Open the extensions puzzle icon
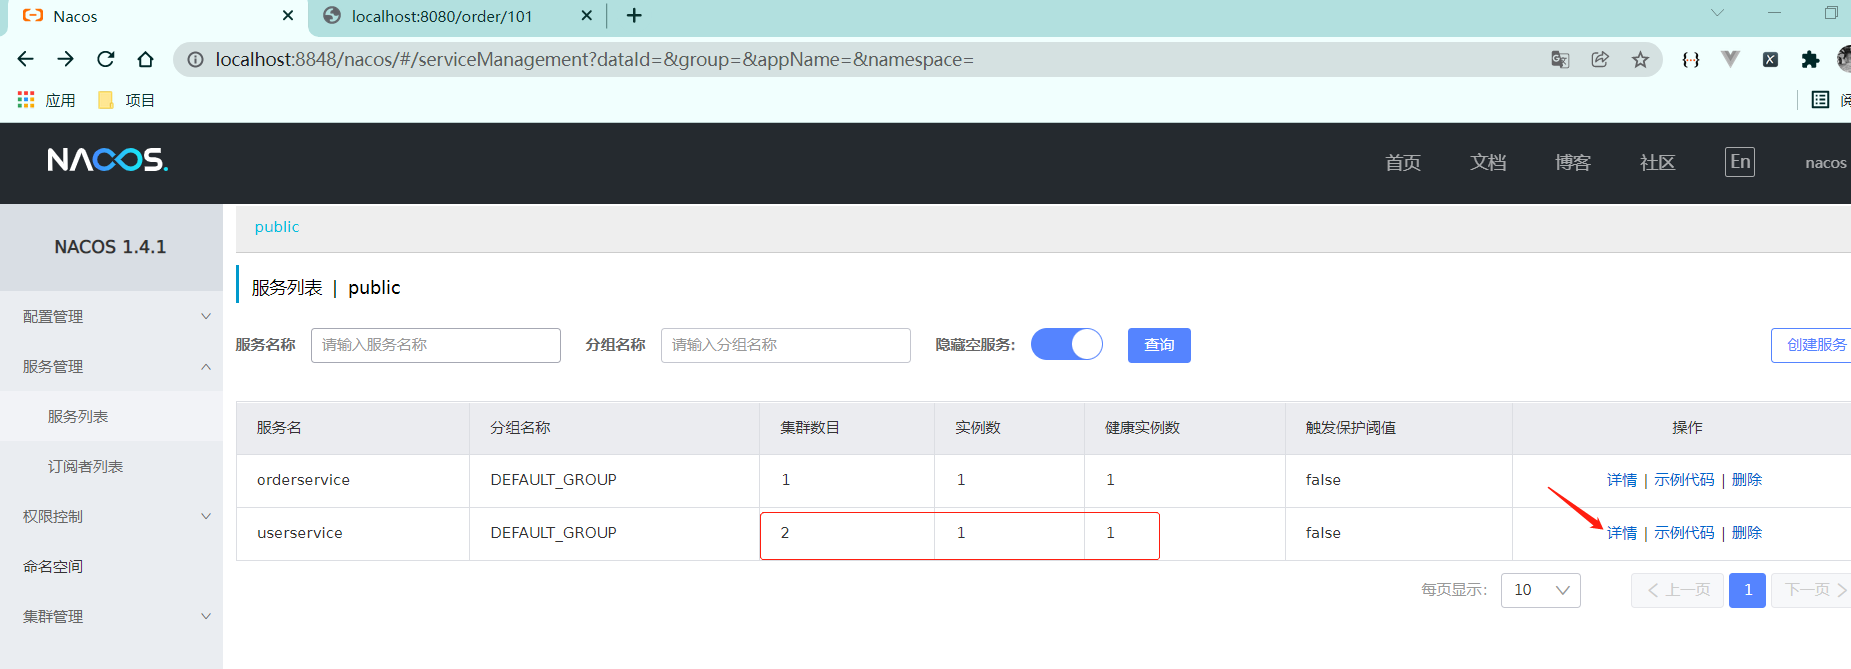The height and width of the screenshot is (669, 1851). click(1810, 60)
